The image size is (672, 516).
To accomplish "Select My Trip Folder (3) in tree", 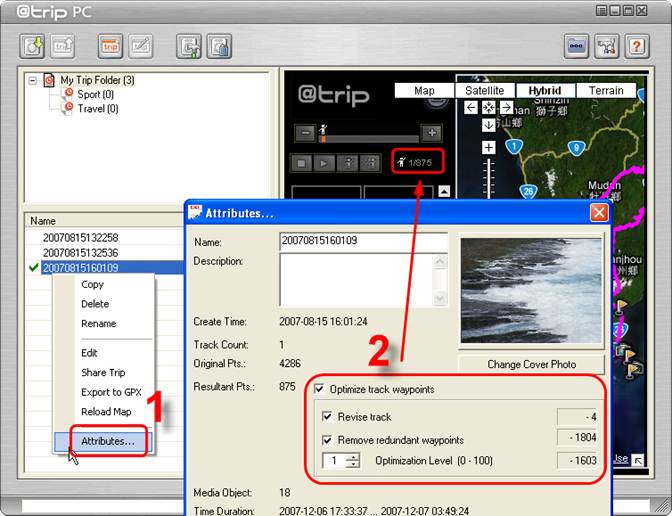I will [x=97, y=80].
